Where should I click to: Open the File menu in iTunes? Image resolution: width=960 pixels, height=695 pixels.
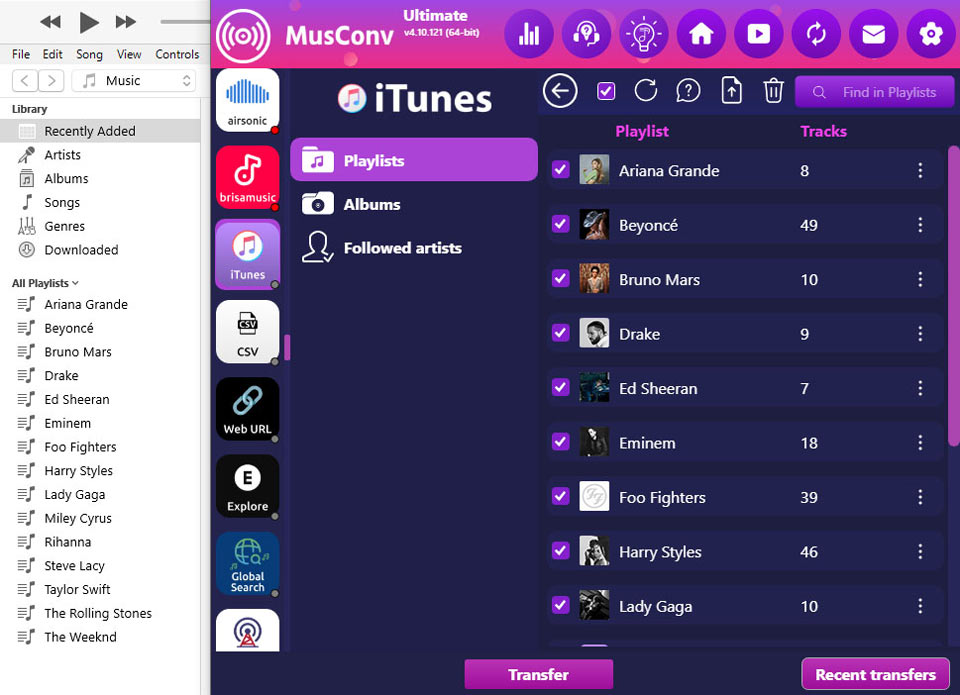pyautogui.click(x=21, y=54)
